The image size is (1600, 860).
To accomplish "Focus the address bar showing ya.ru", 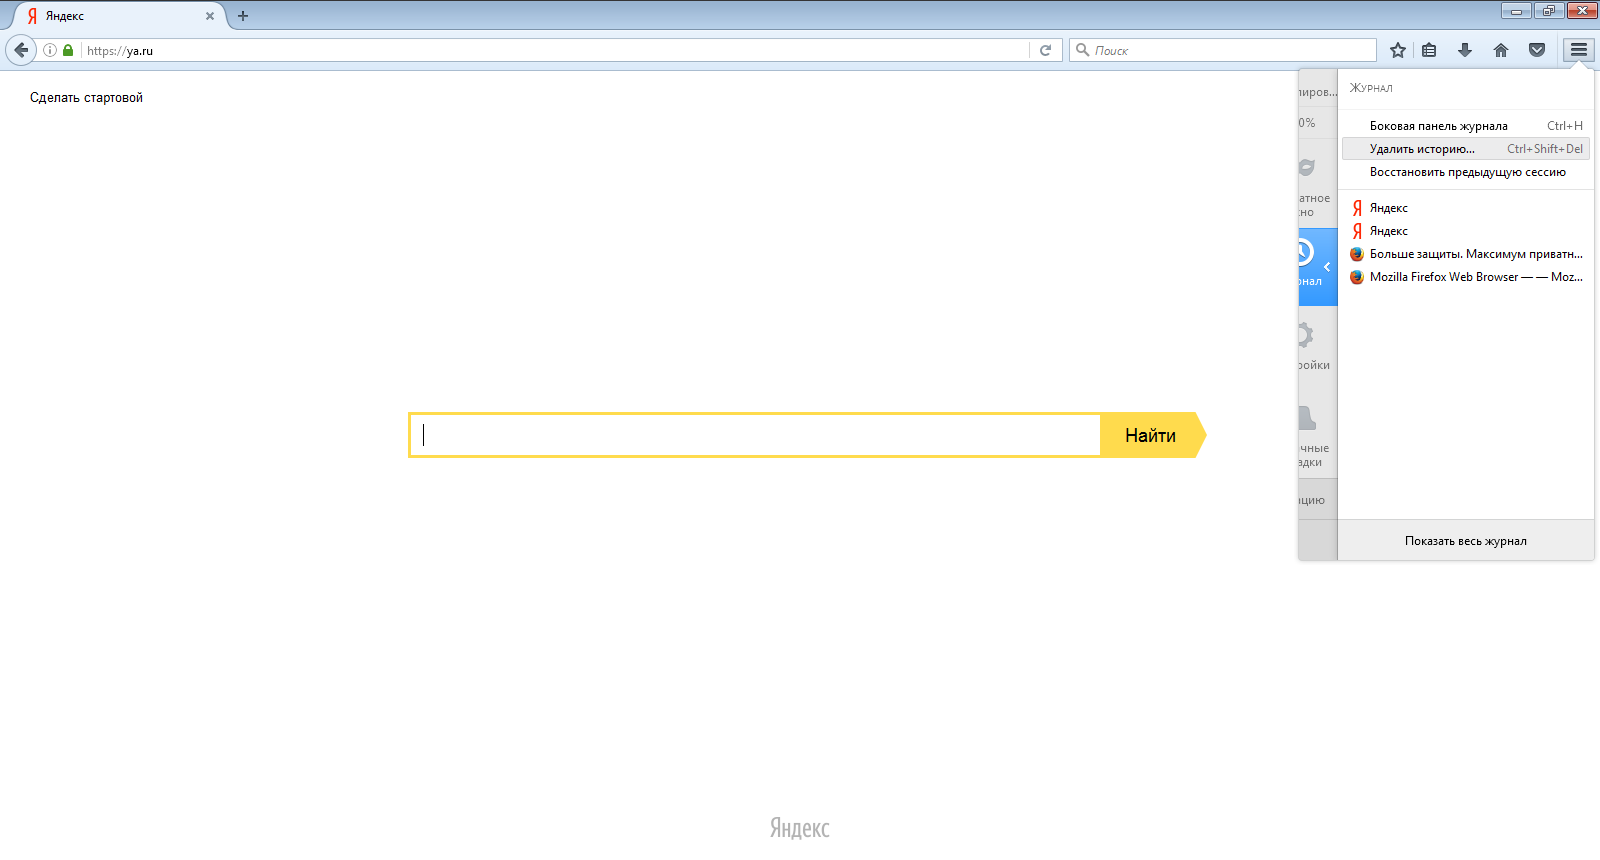I will coord(555,50).
